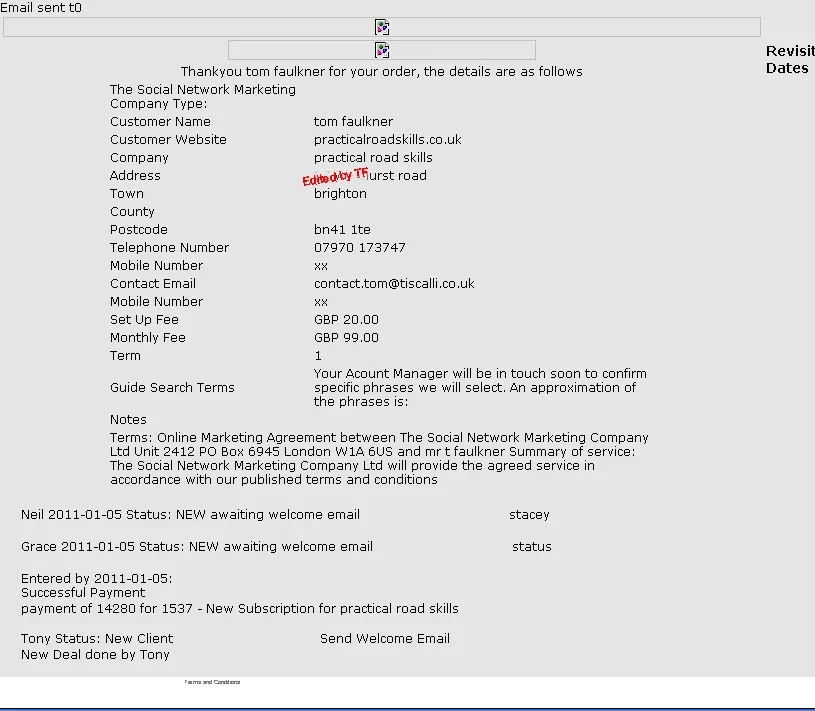Click the 'status' entry beside Grace row

click(532, 547)
